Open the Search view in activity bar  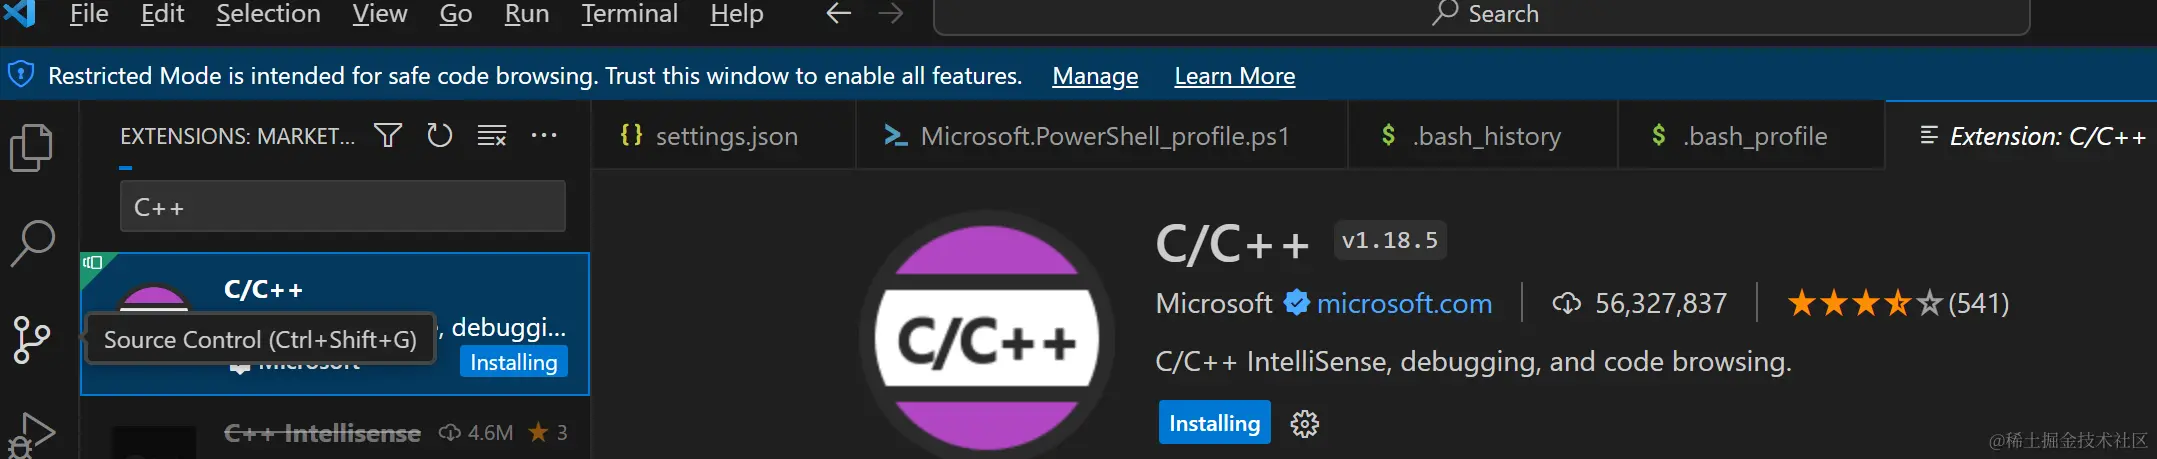[32, 243]
